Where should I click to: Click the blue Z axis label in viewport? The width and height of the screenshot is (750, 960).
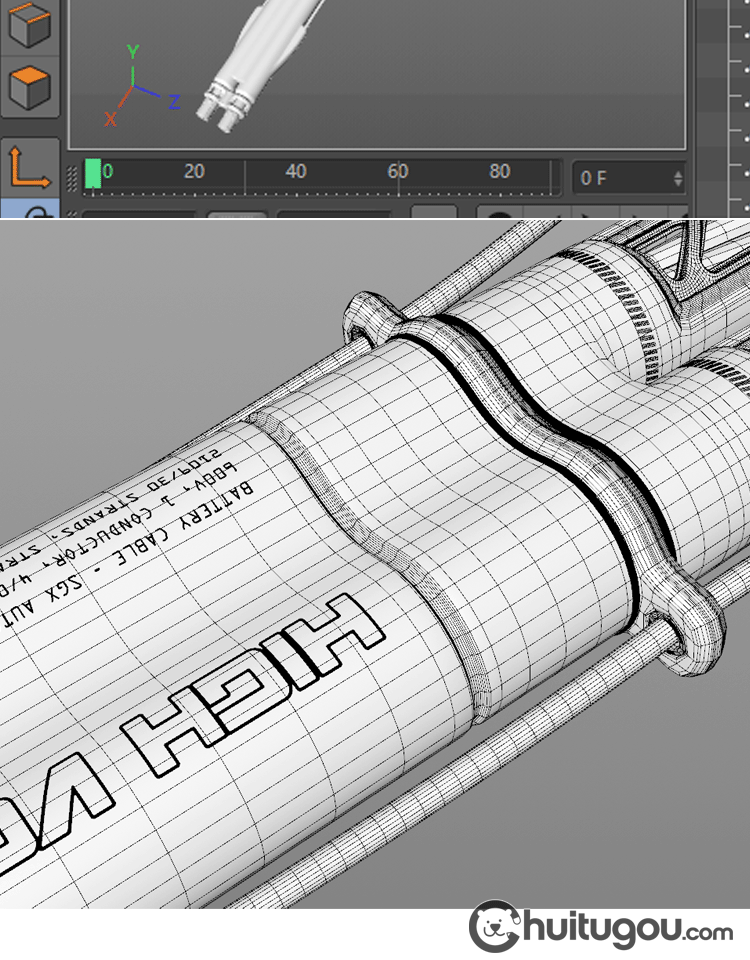click(173, 101)
